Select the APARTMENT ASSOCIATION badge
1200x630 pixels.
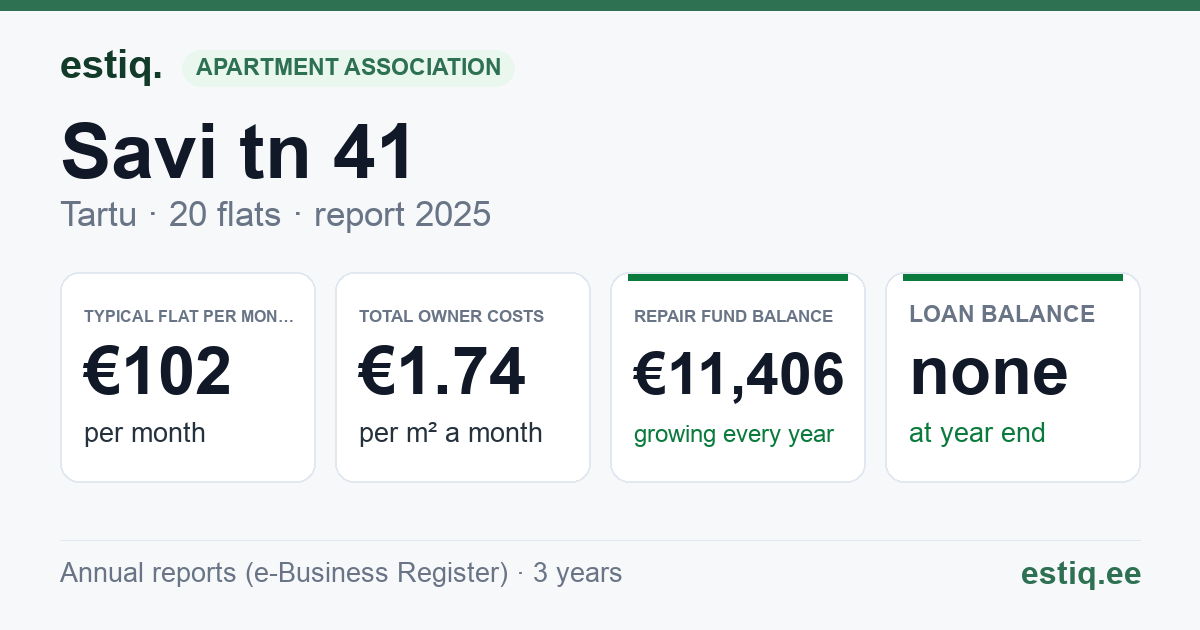point(348,68)
